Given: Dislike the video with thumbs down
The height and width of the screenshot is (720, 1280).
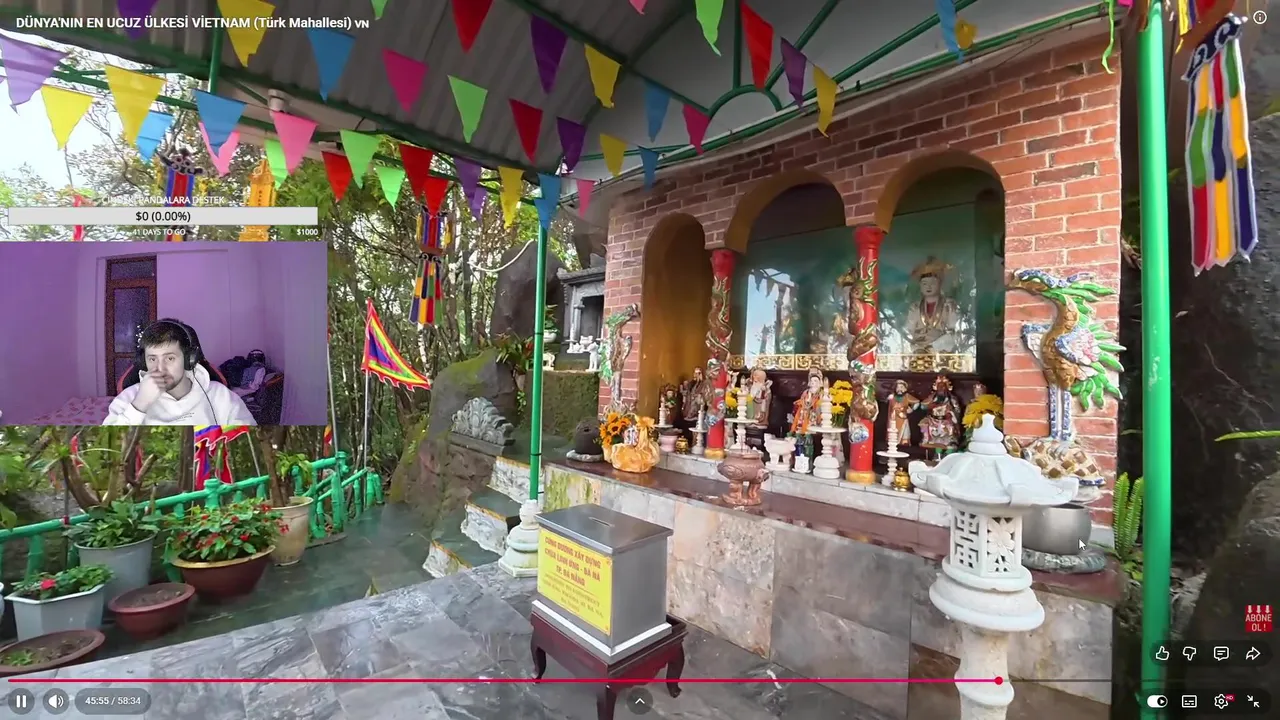Looking at the screenshot, I should [1190, 653].
